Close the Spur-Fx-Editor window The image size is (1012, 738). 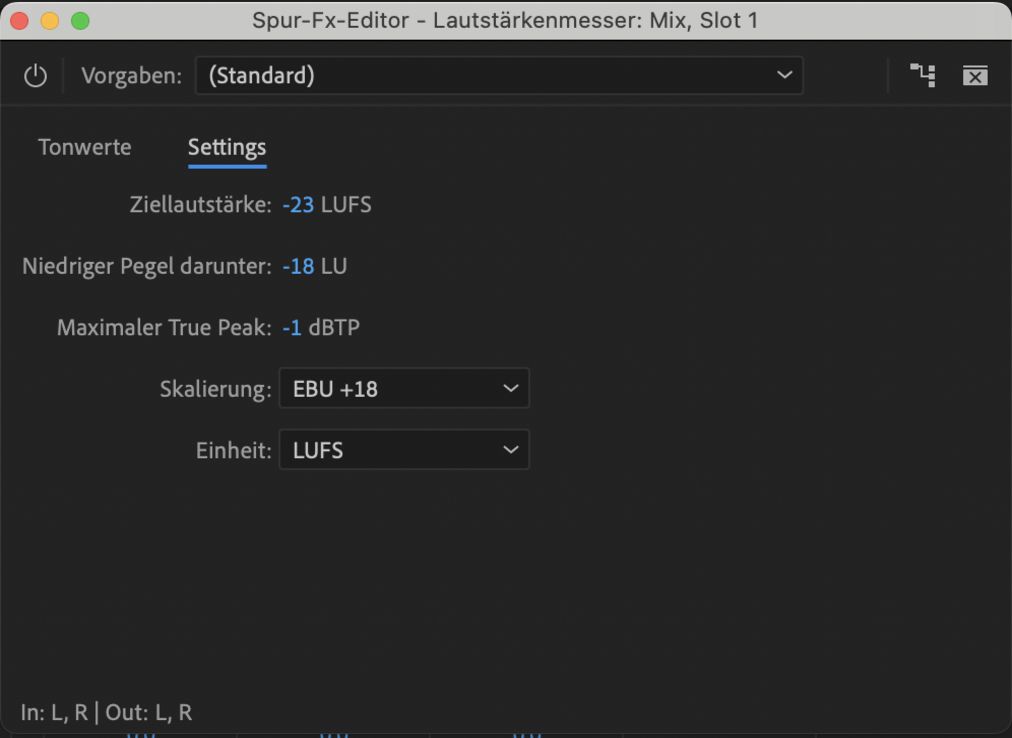(19, 20)
